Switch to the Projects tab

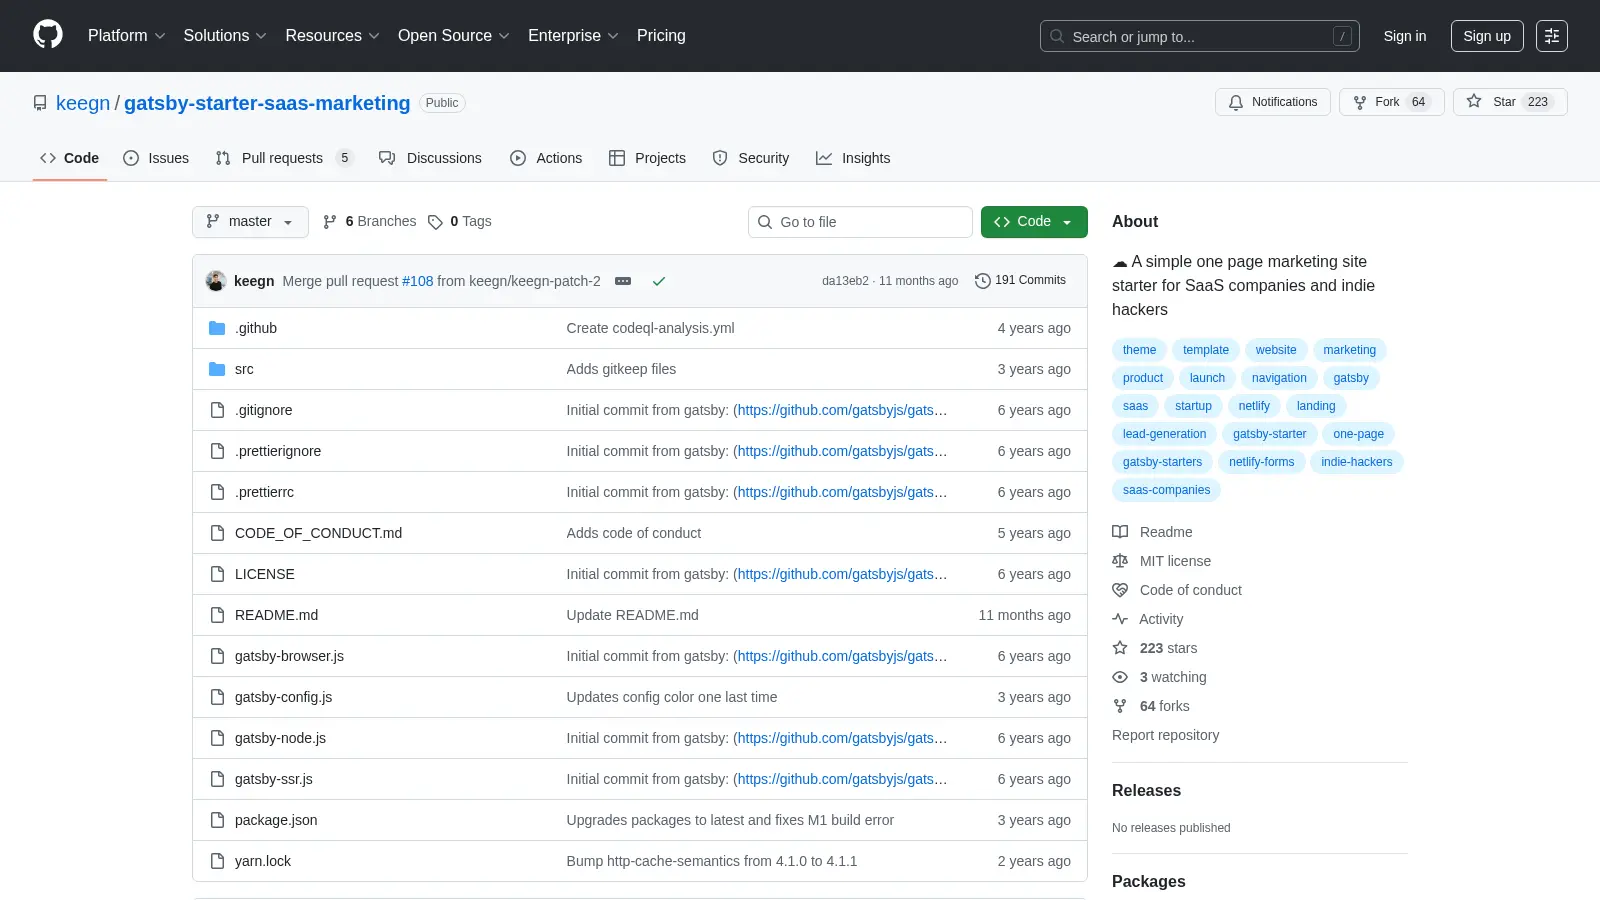pyautogui.click(x=648, y=158)
